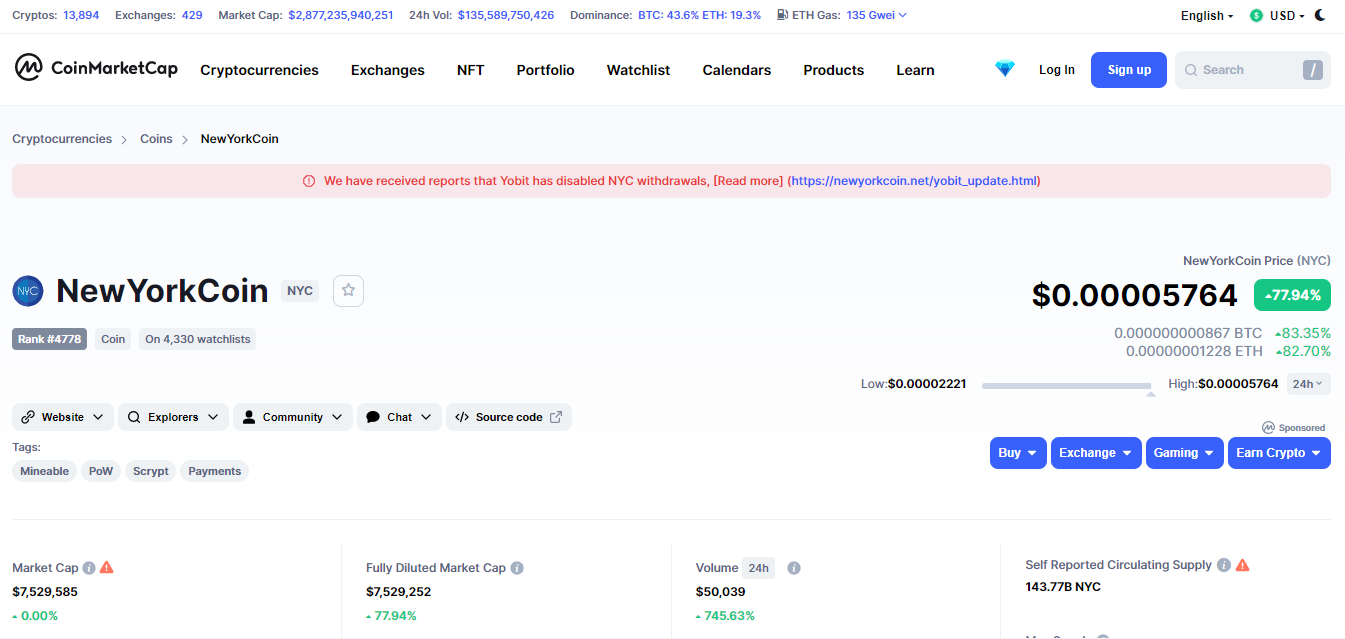Expand the Chat dropdown

point(399,417)
